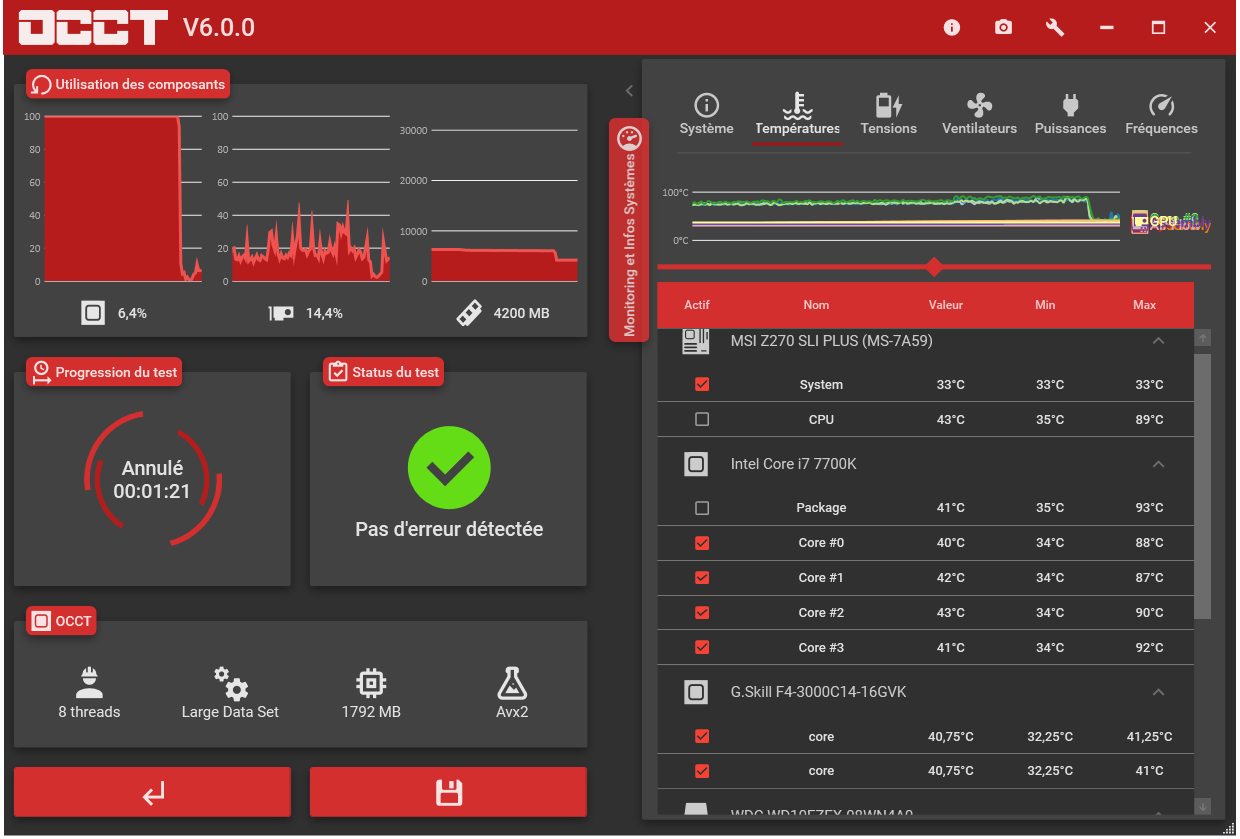Select the Puissances plug icon
The image size is (1240, 839).
click(x=1070, y=105)
